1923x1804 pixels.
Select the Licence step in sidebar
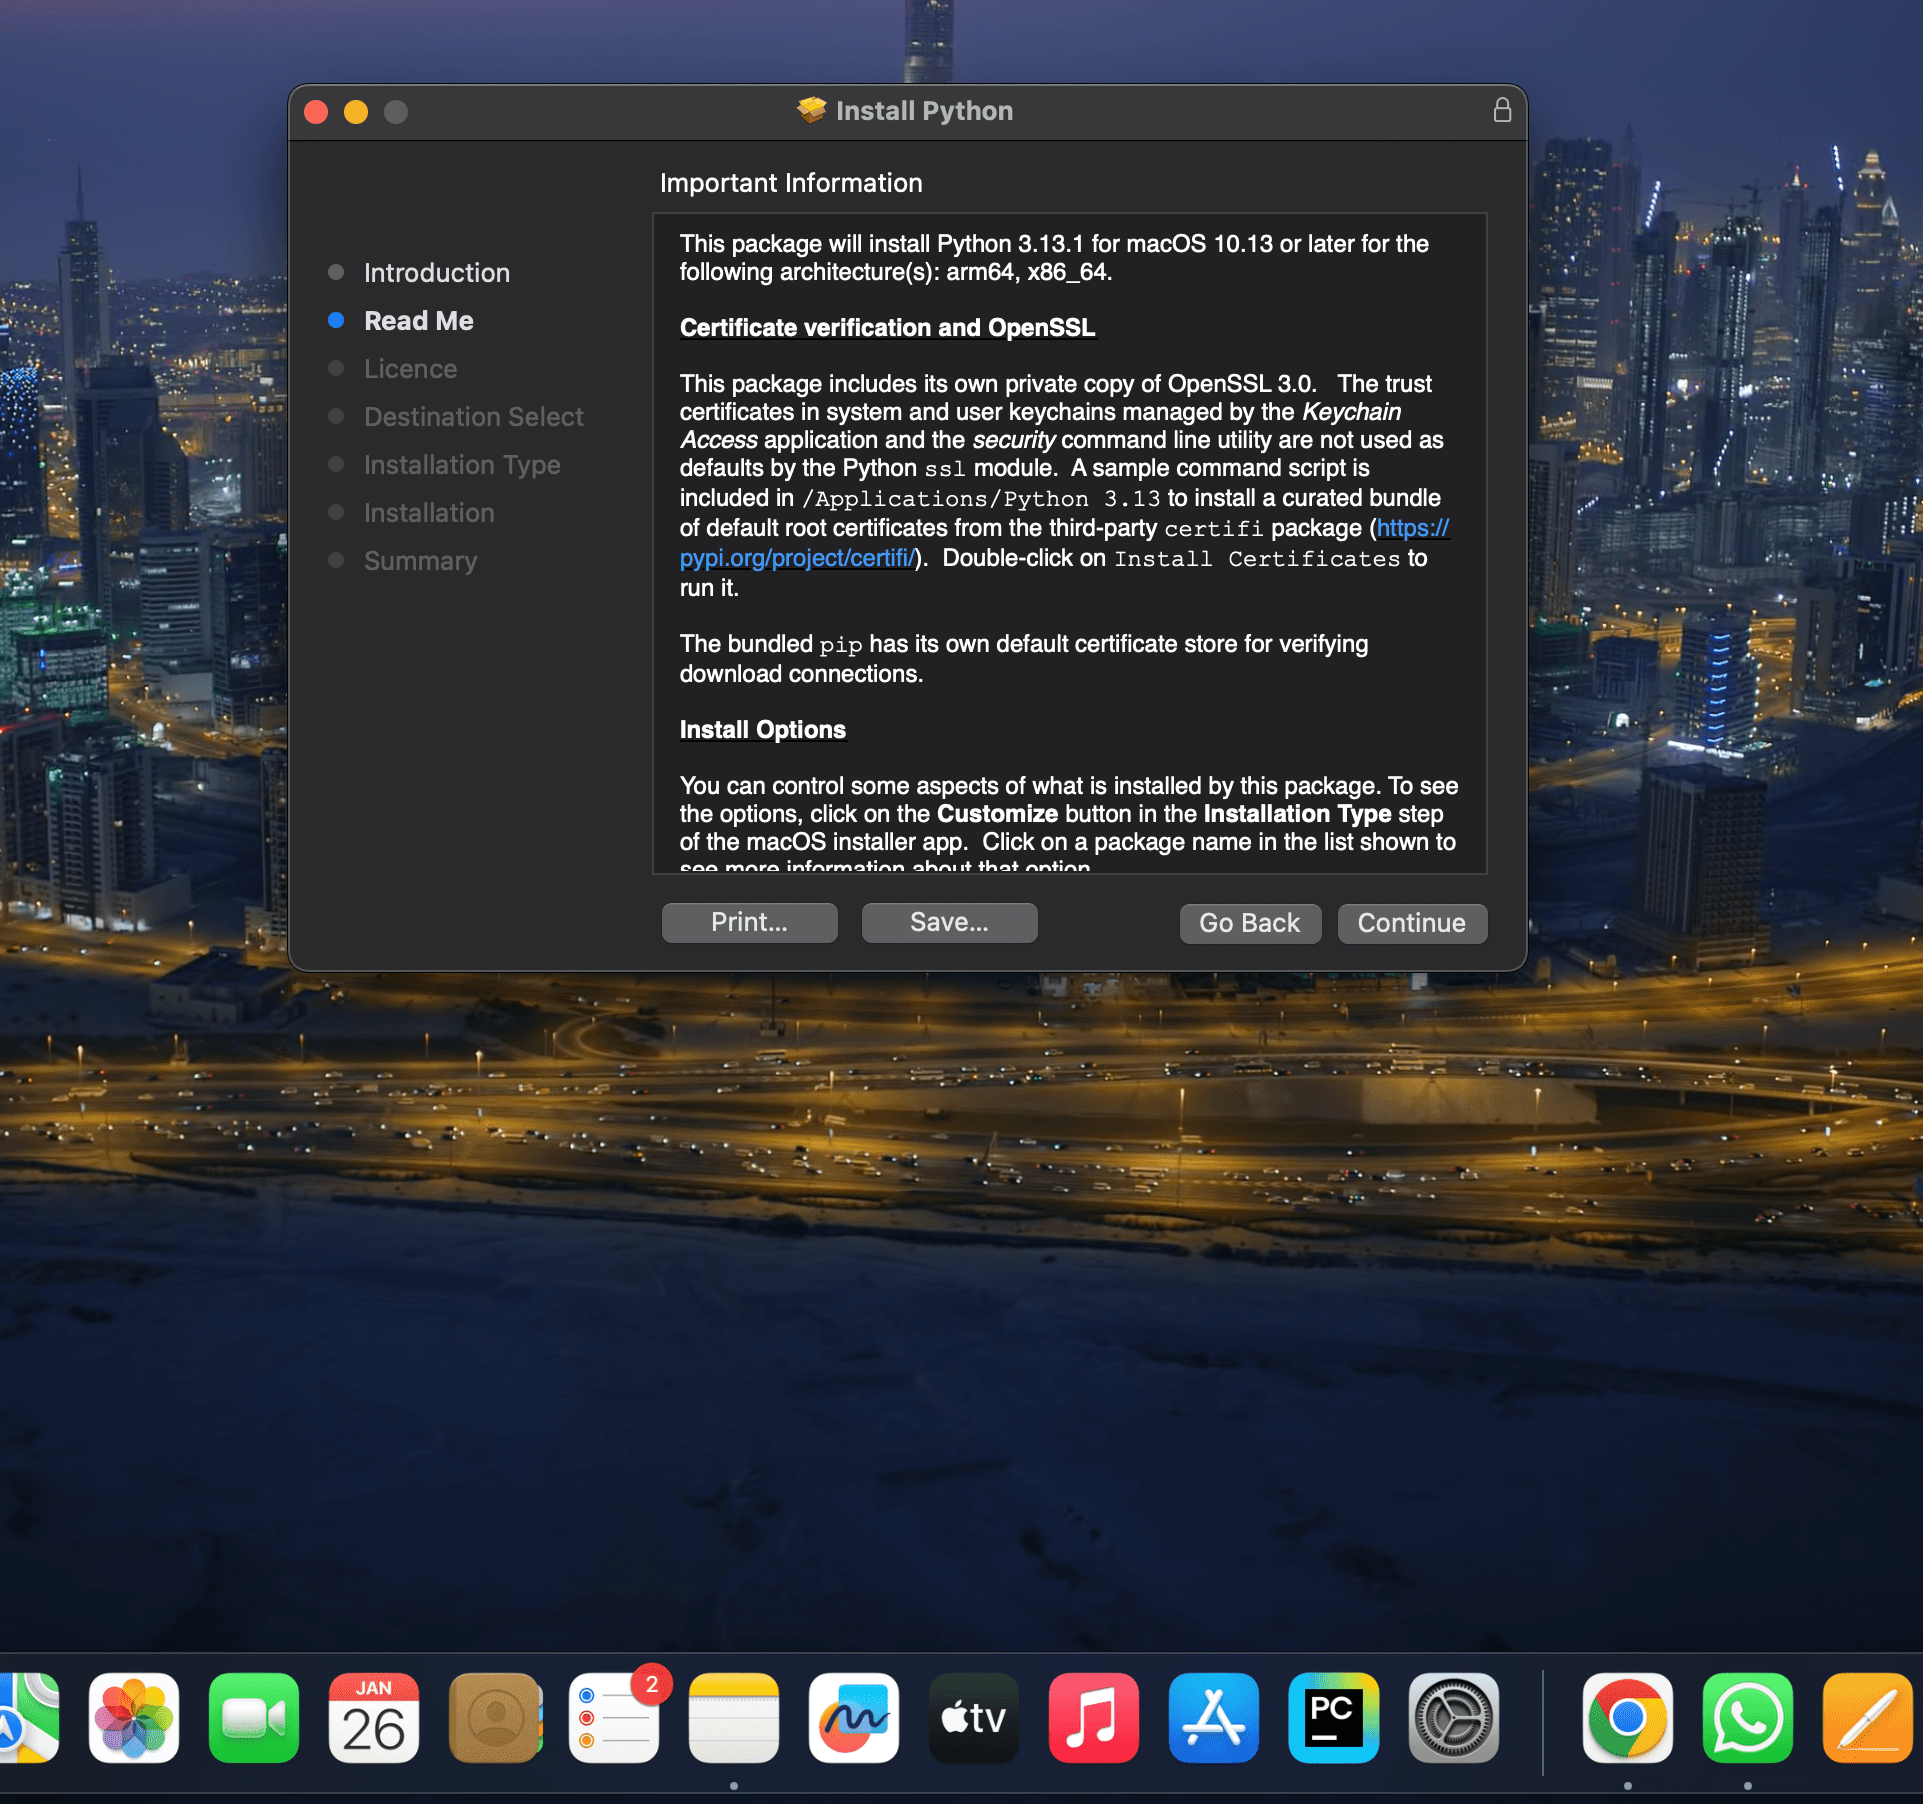coord(410,369)
